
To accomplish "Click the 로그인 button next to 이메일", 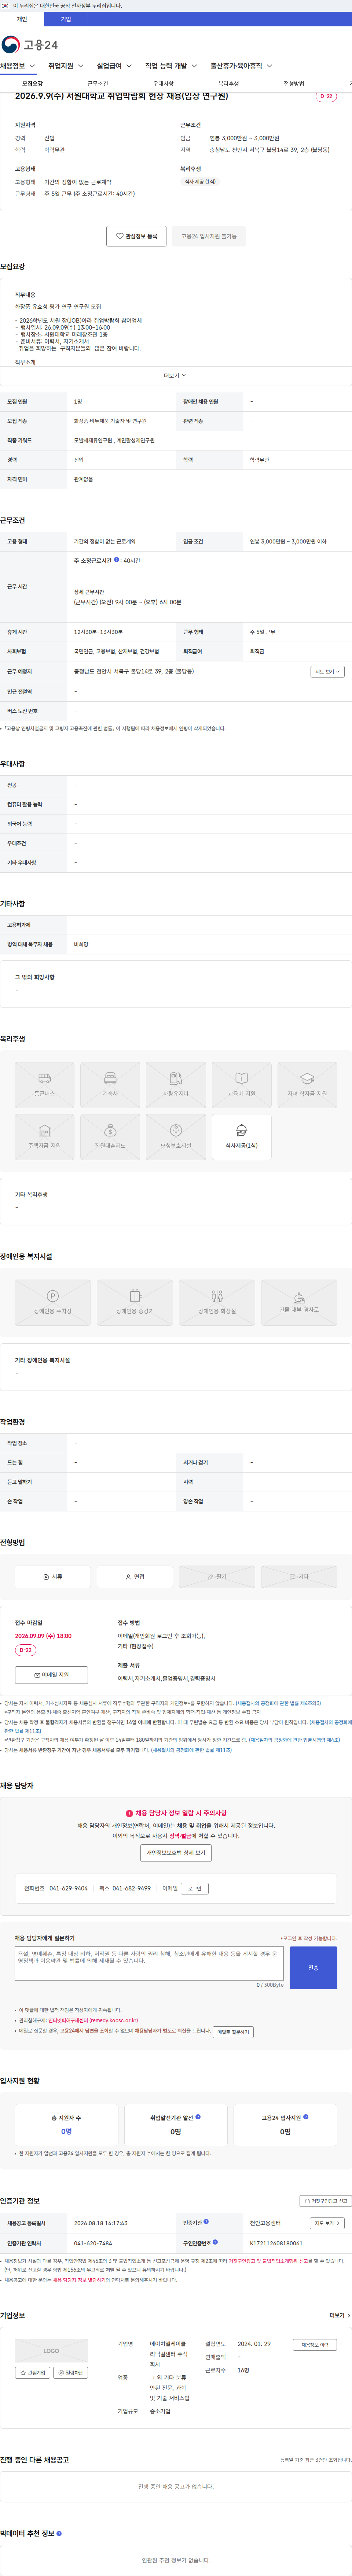I will click(x=195, y=1889).
